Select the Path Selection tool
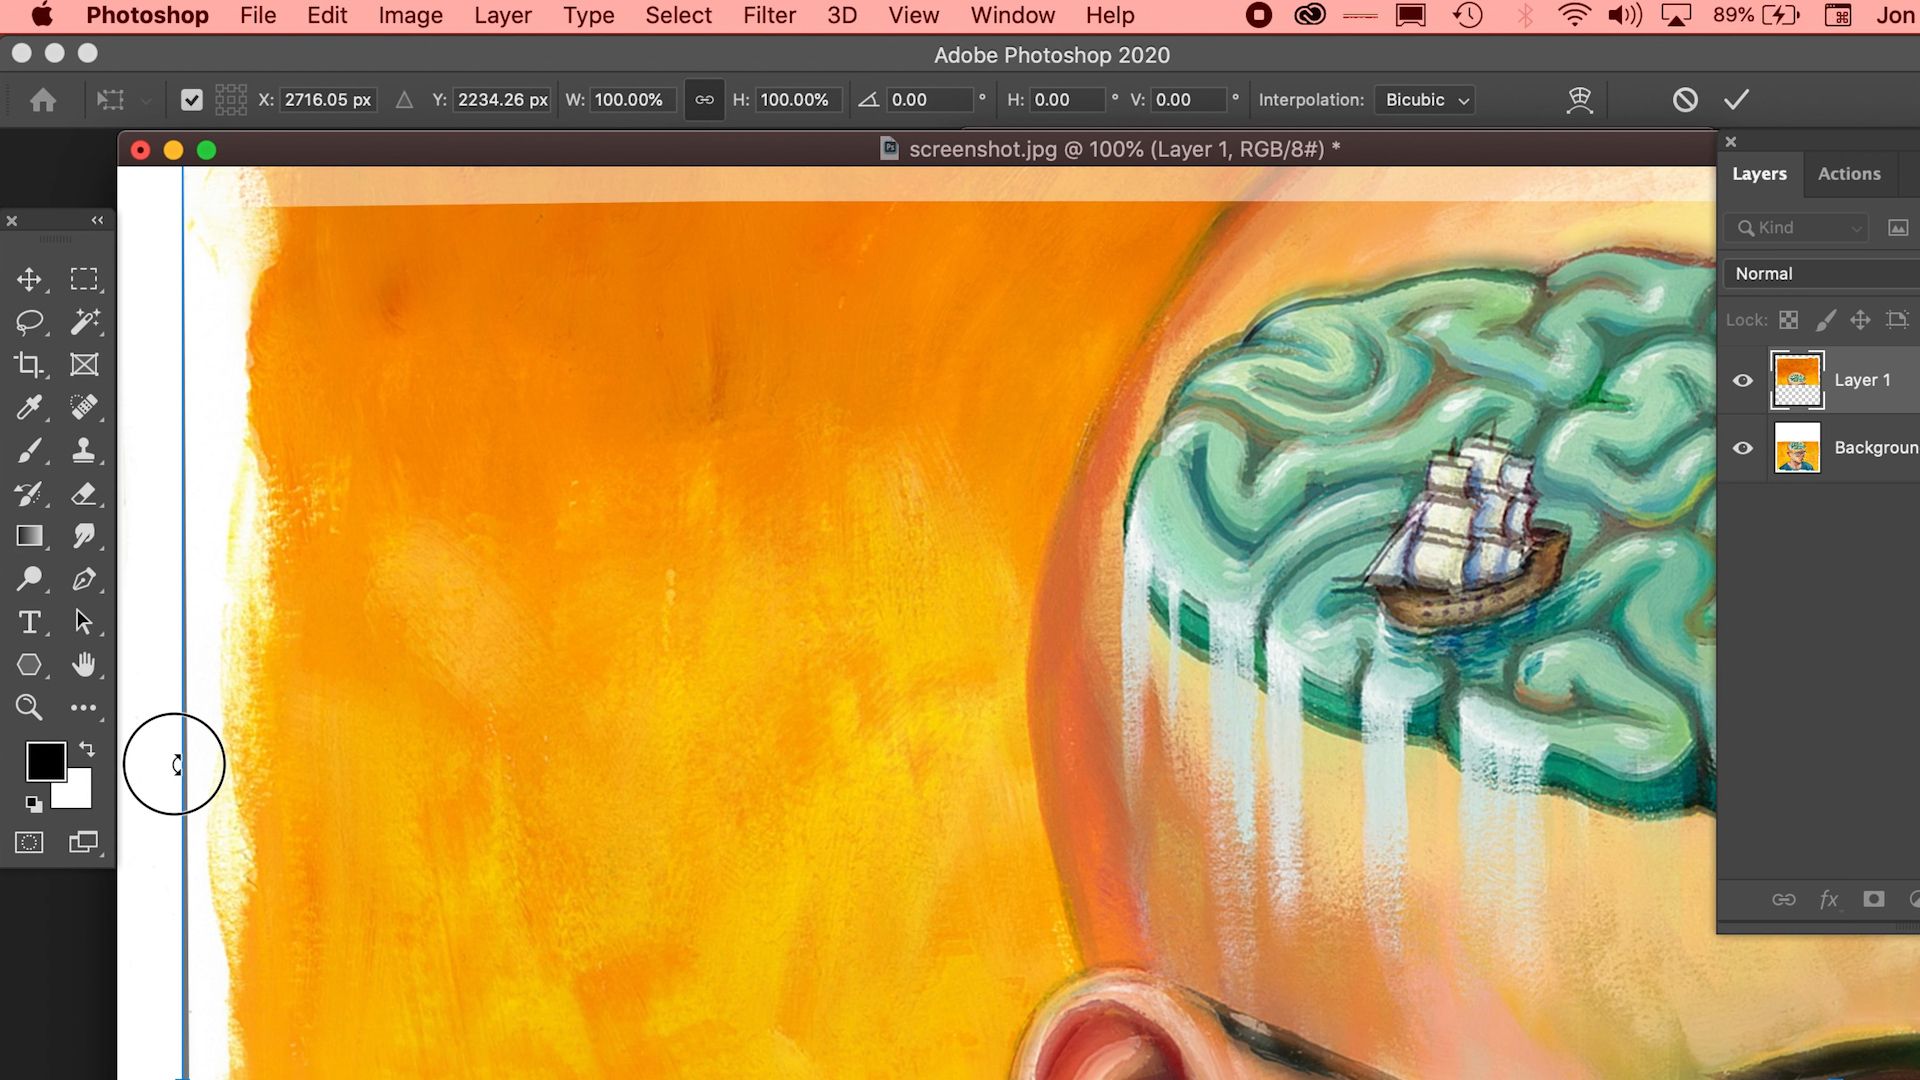The width and height of the screenshot is (1920, 1080). pyautogui.click(x=84, y=622)
